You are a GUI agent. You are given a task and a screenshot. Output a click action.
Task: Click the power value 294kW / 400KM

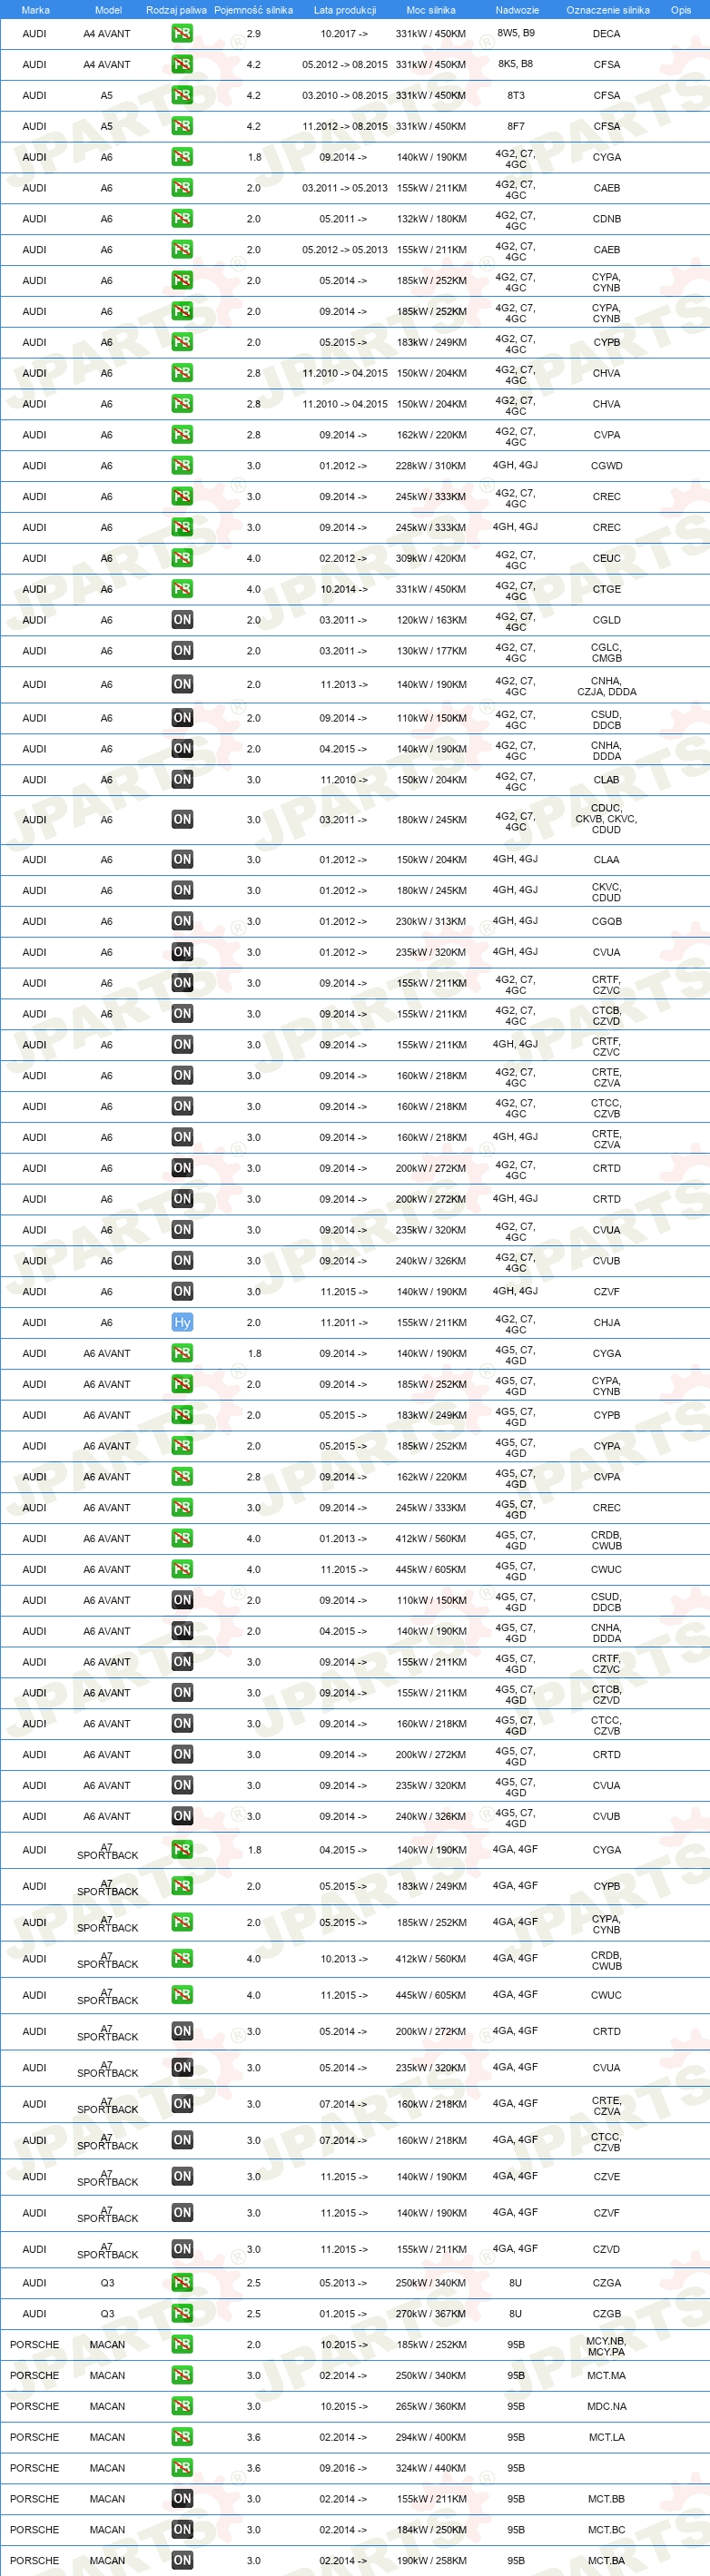tap(431, 2438)
